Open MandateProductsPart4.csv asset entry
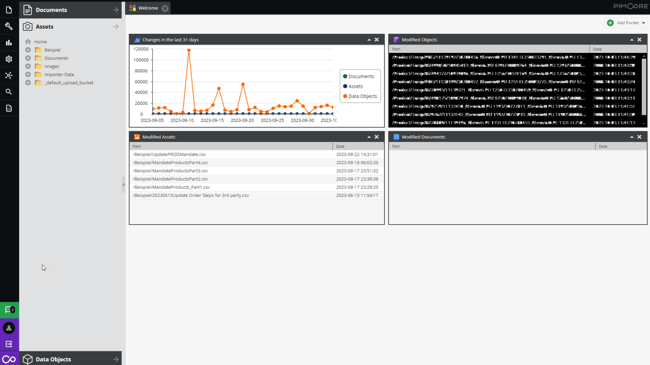Image resolution: width=650 pixels, height=365 pixels. click(170, 163)
